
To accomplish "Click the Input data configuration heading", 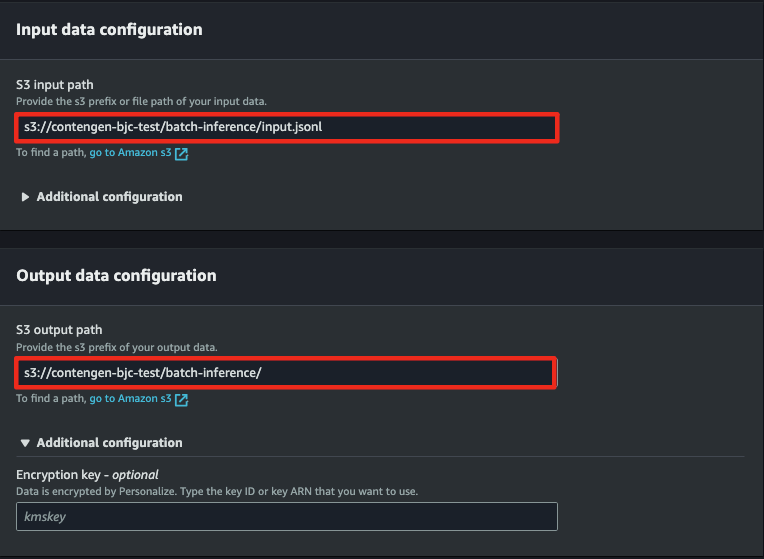I will pyautogui.click(x=109, y=30).
